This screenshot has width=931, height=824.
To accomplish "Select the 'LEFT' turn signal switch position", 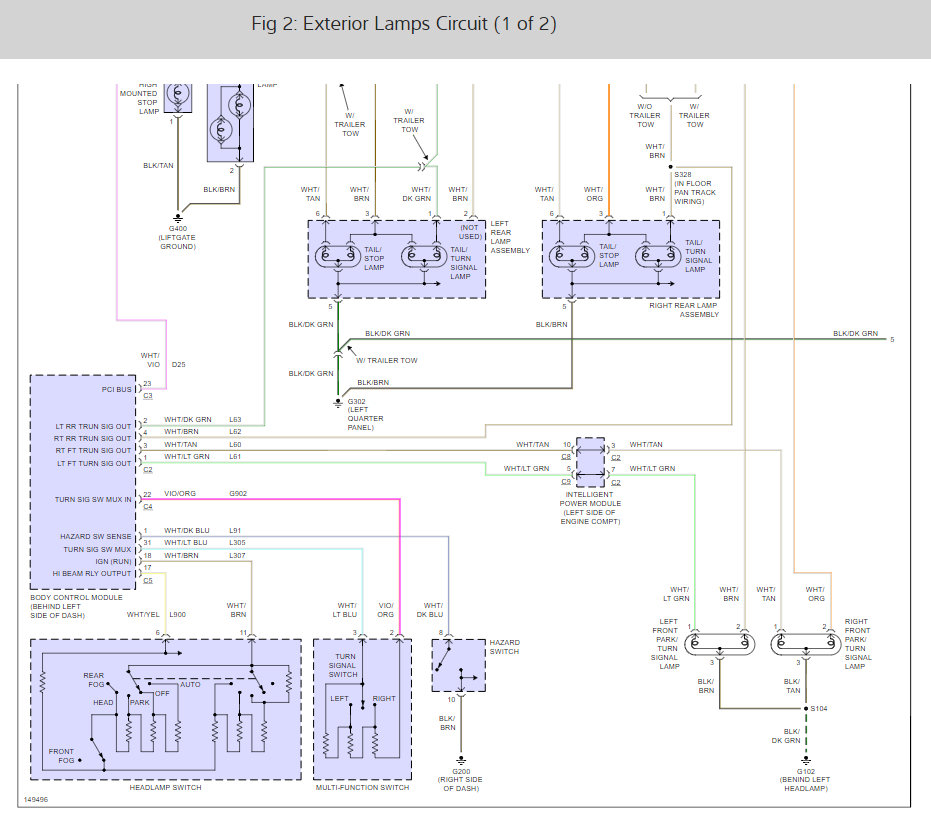I will click(x=339, y=698).
